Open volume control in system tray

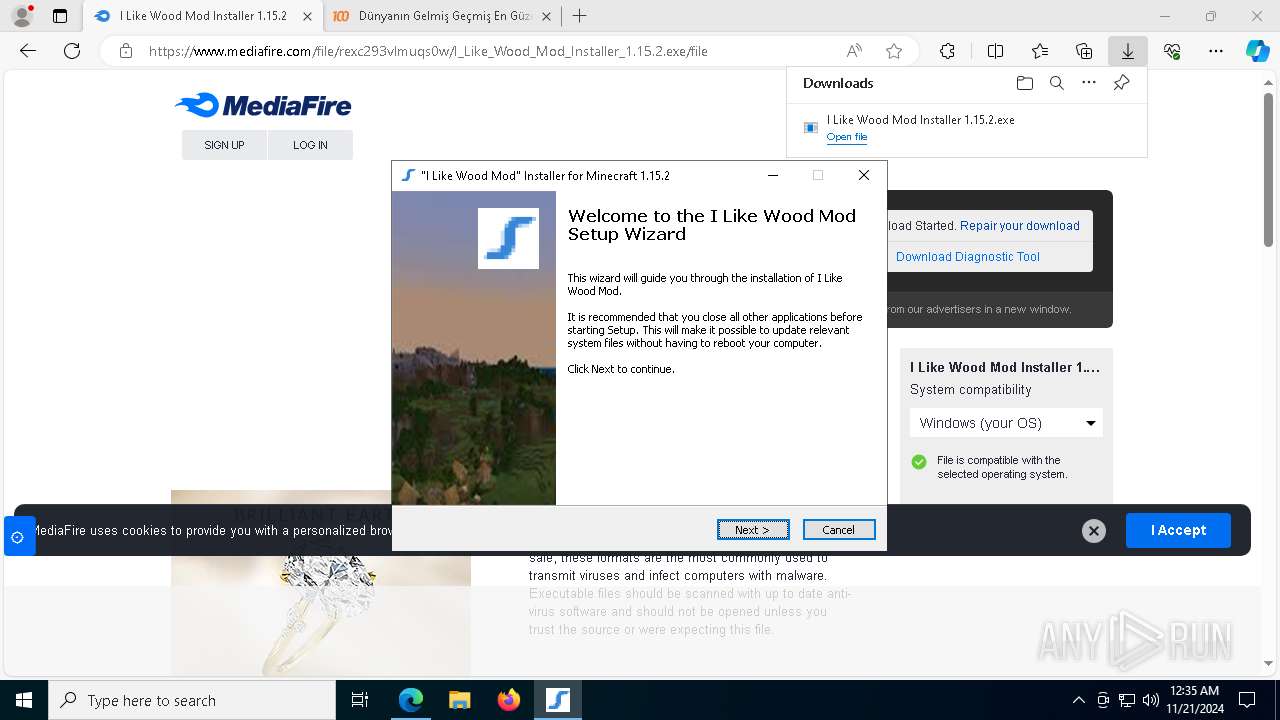coord(1150,700)
